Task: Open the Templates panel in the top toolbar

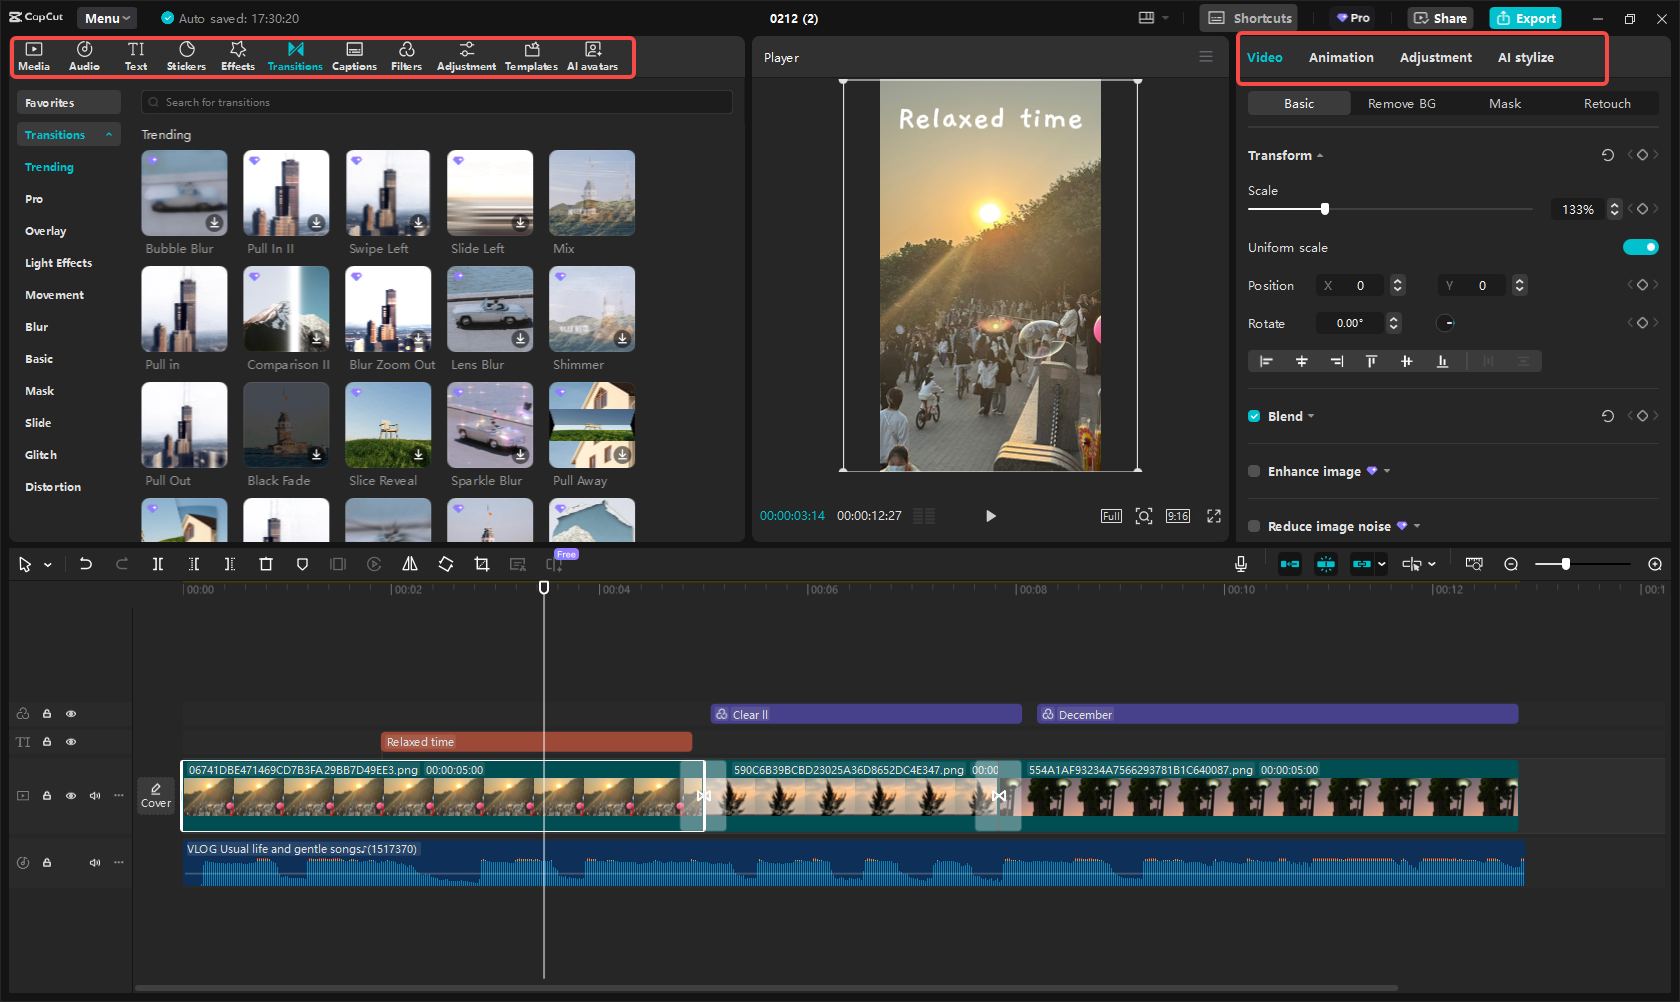Action: coord(530,56)
